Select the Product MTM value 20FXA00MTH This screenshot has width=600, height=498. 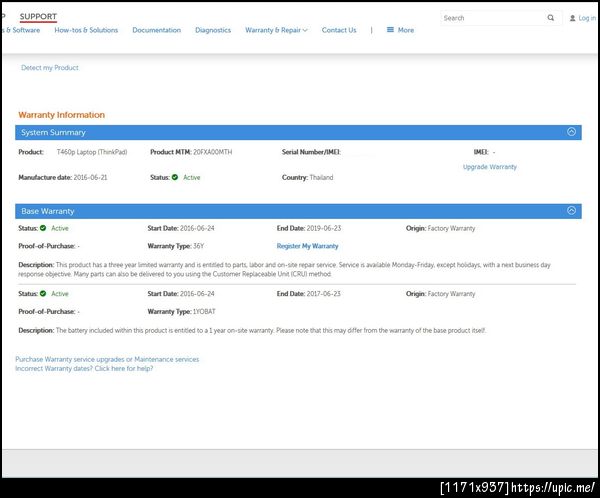point(213,152)
